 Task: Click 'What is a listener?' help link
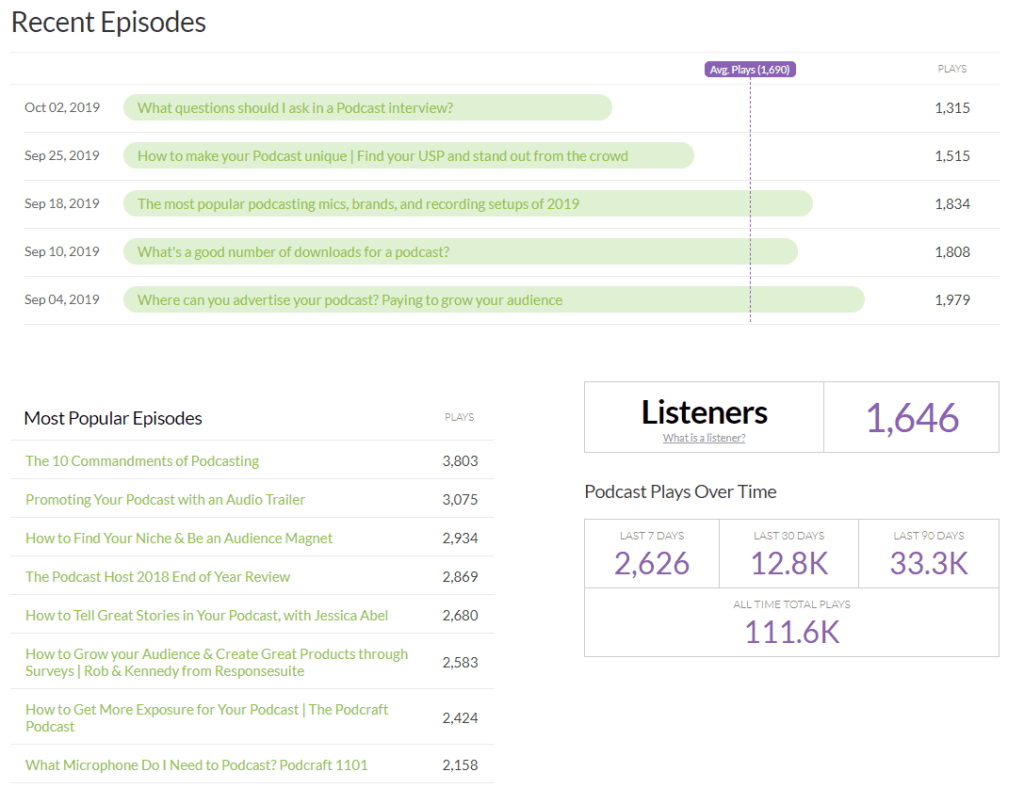tap(703, 438)
